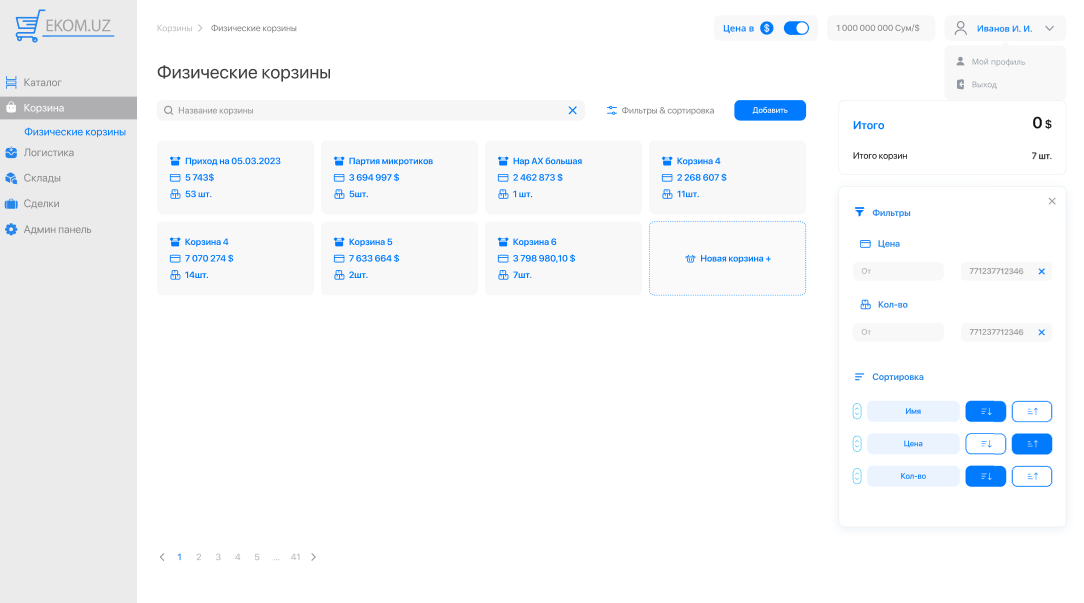Sort Кол-во descending

pyautogui.click(x=986, y=476)
